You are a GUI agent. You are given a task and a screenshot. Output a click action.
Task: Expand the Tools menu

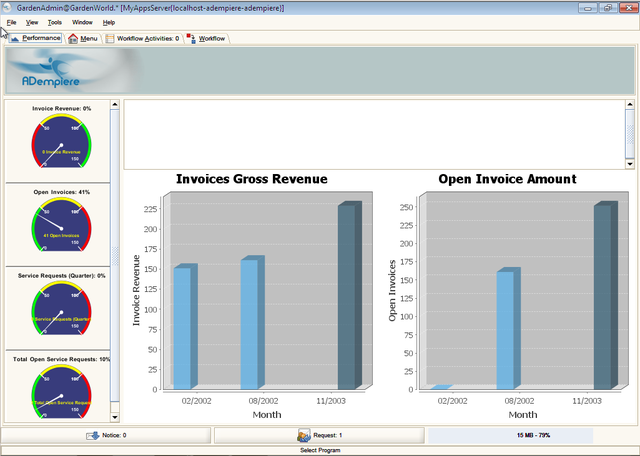(55, 22)
